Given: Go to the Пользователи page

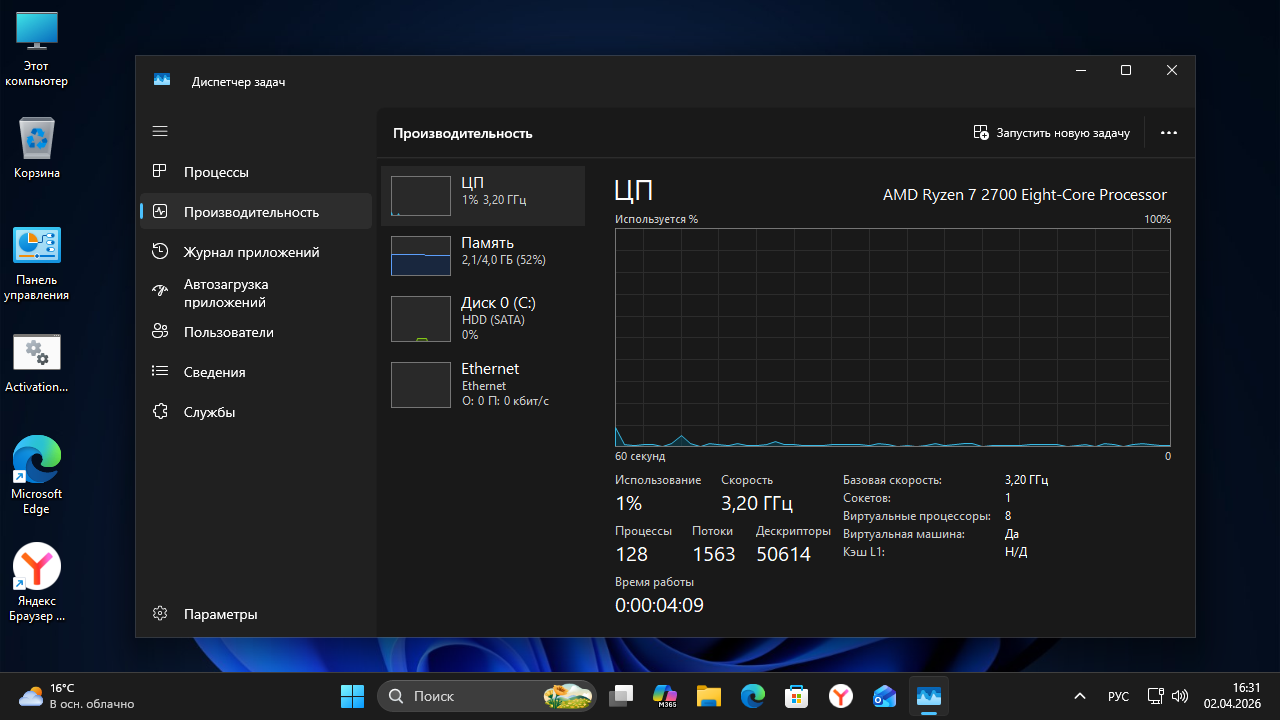Looking at the screenshot, I should [228, 332].
